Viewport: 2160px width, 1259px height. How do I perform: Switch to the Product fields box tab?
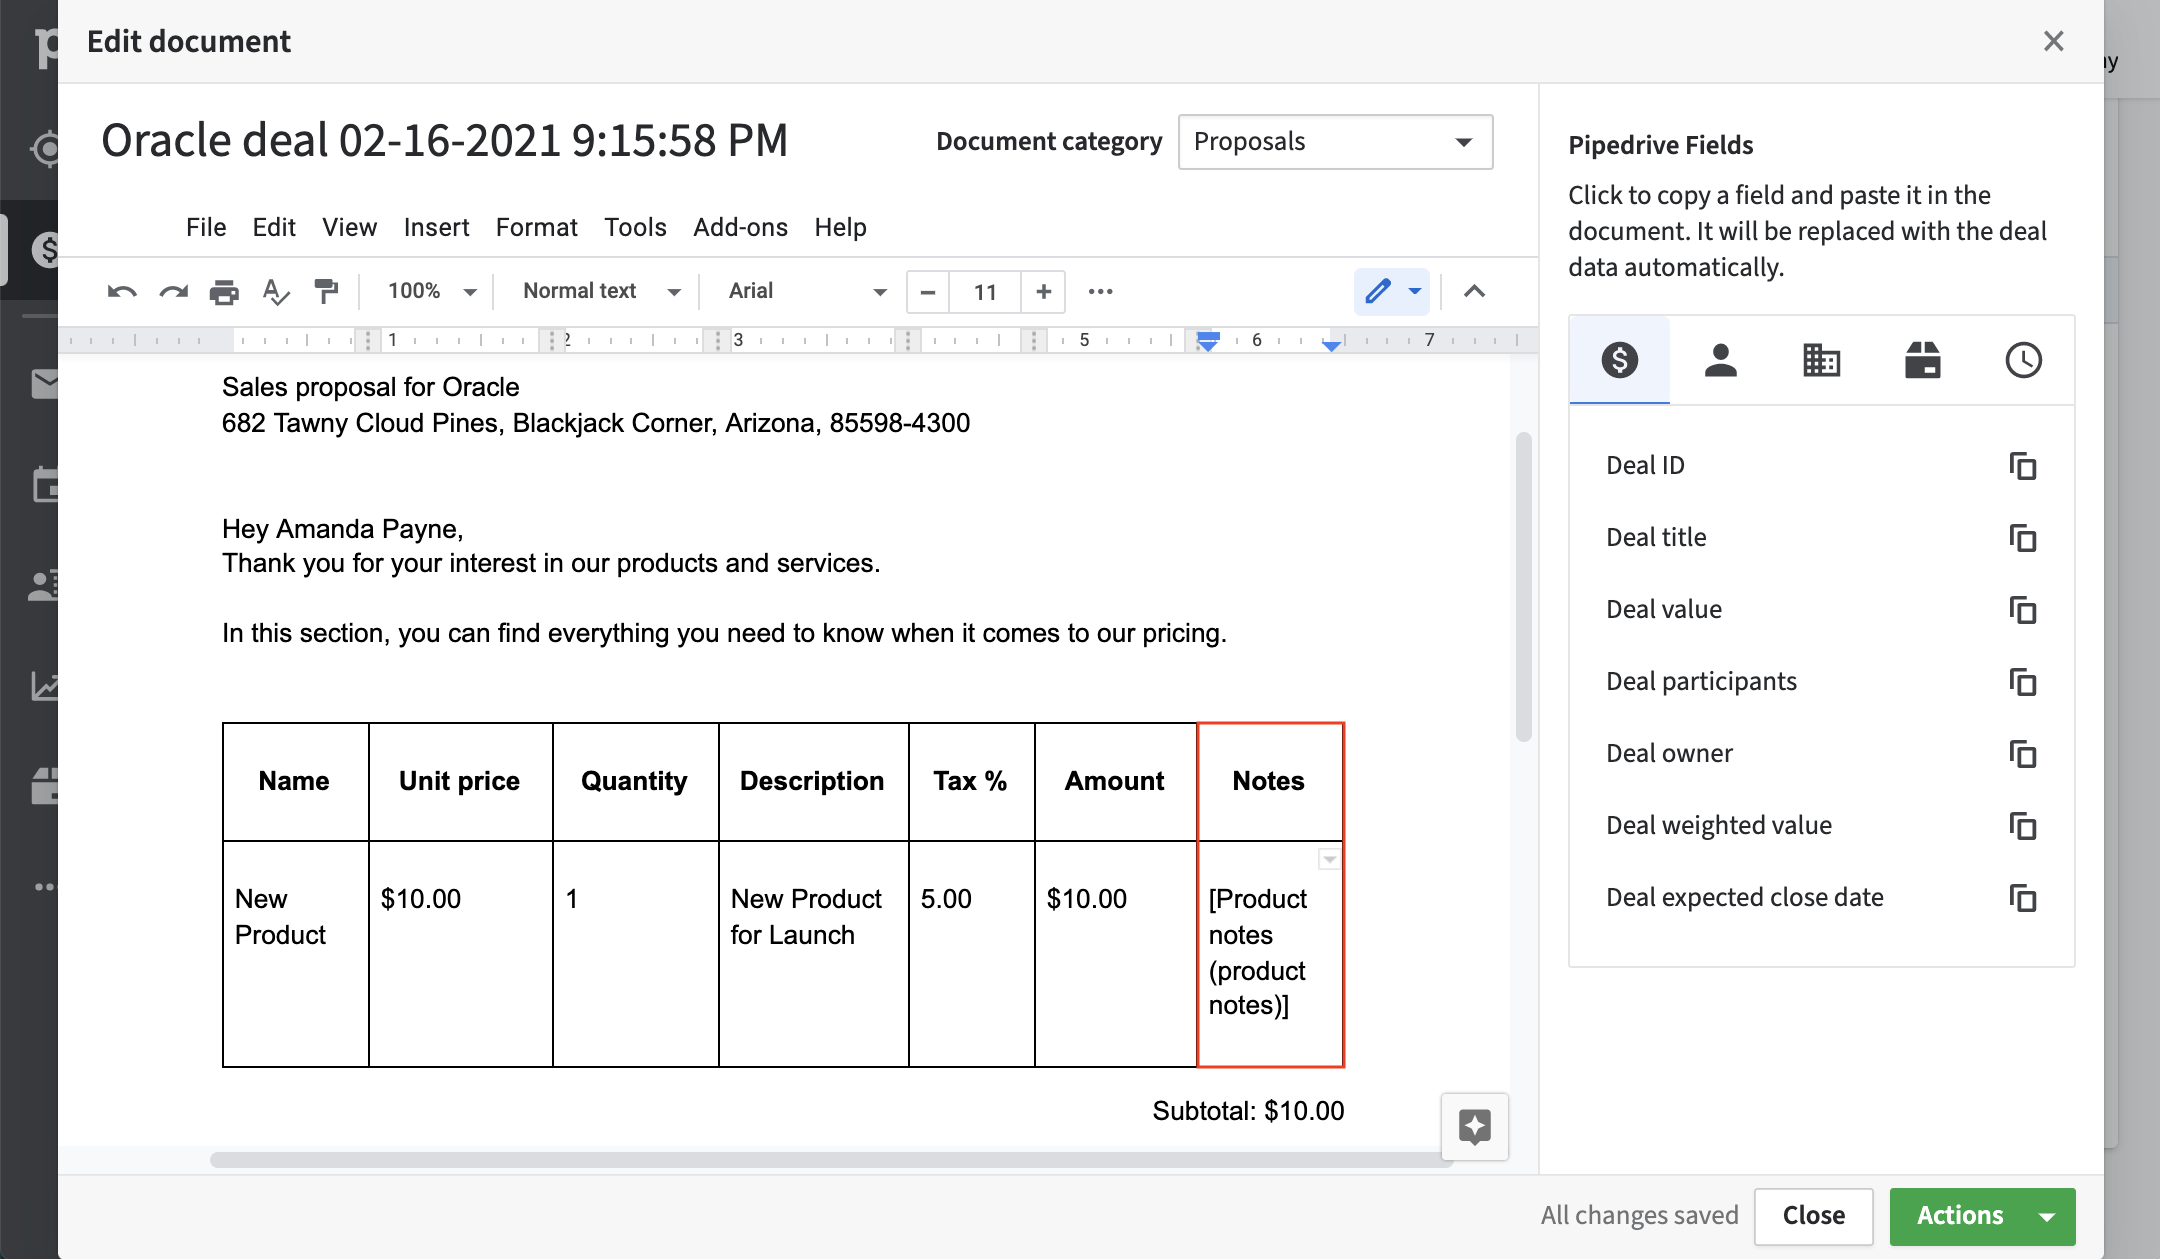[x=1922, y=360]
